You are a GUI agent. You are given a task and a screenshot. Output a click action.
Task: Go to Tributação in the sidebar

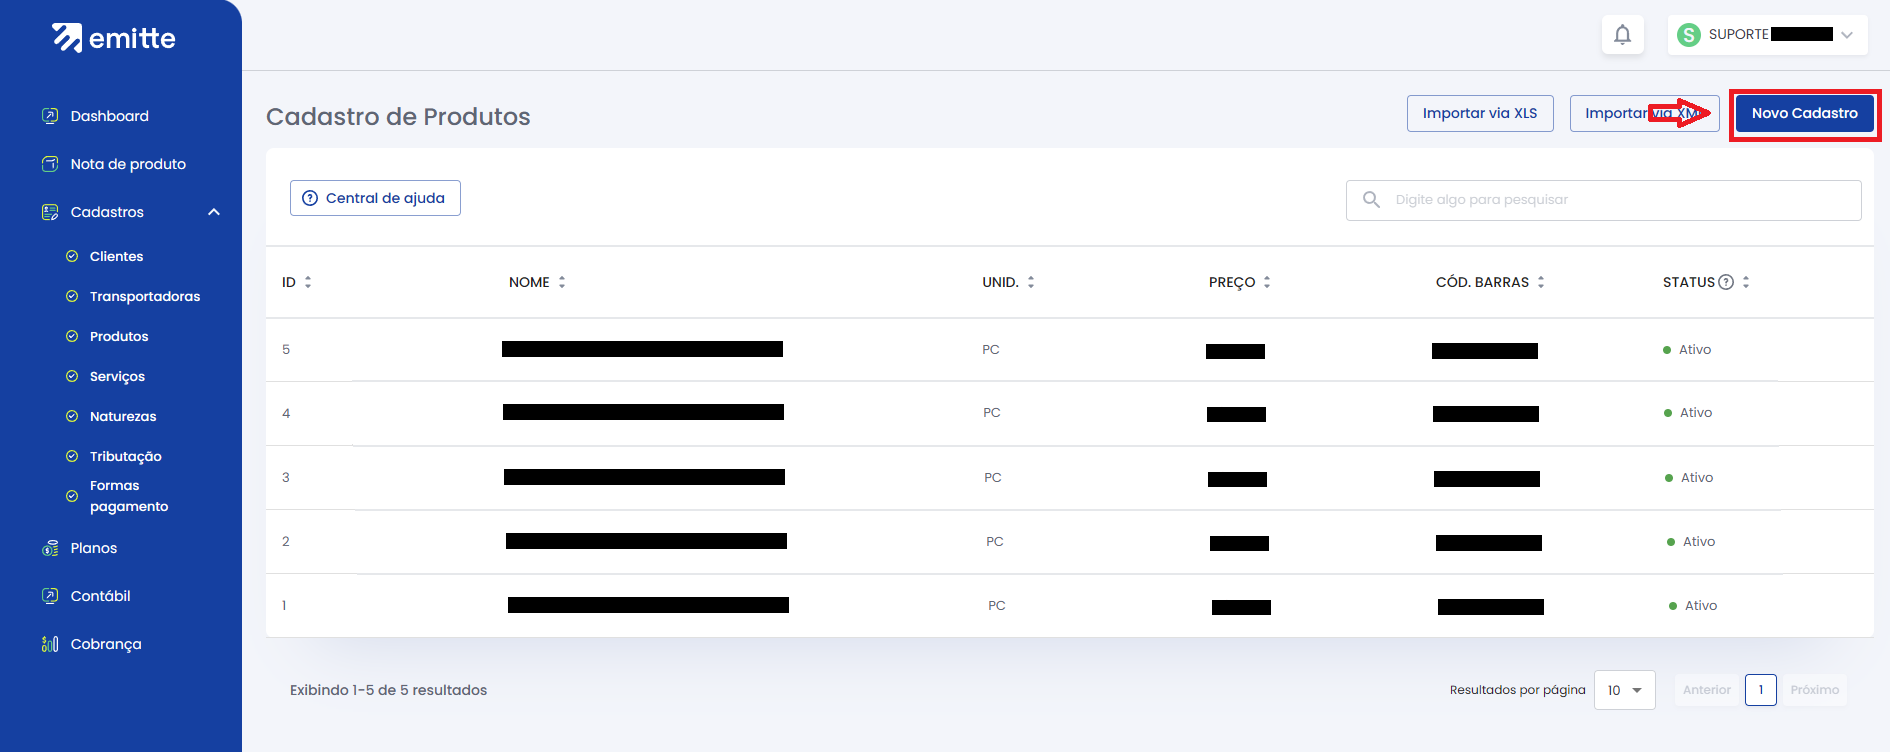125,456
